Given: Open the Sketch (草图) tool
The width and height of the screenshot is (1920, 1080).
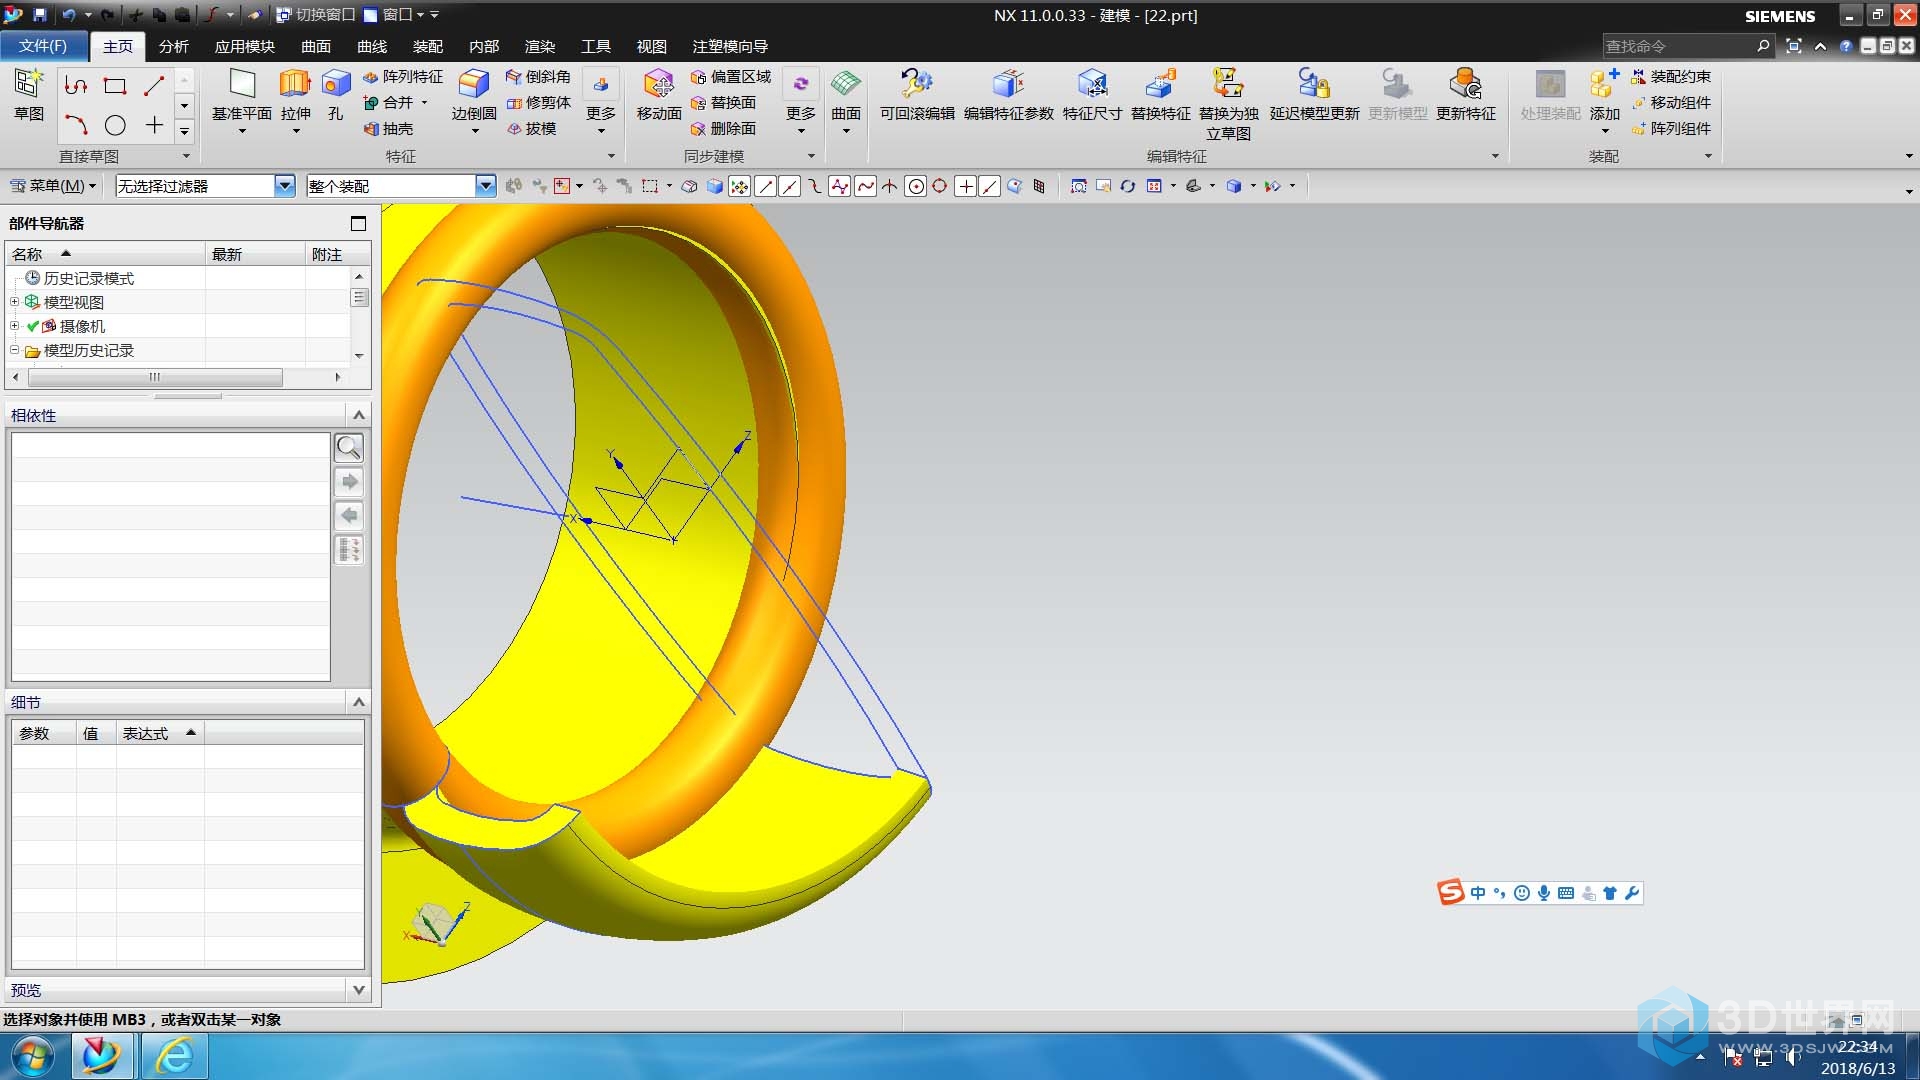Looking at the screenshot, I should [28, 96].
